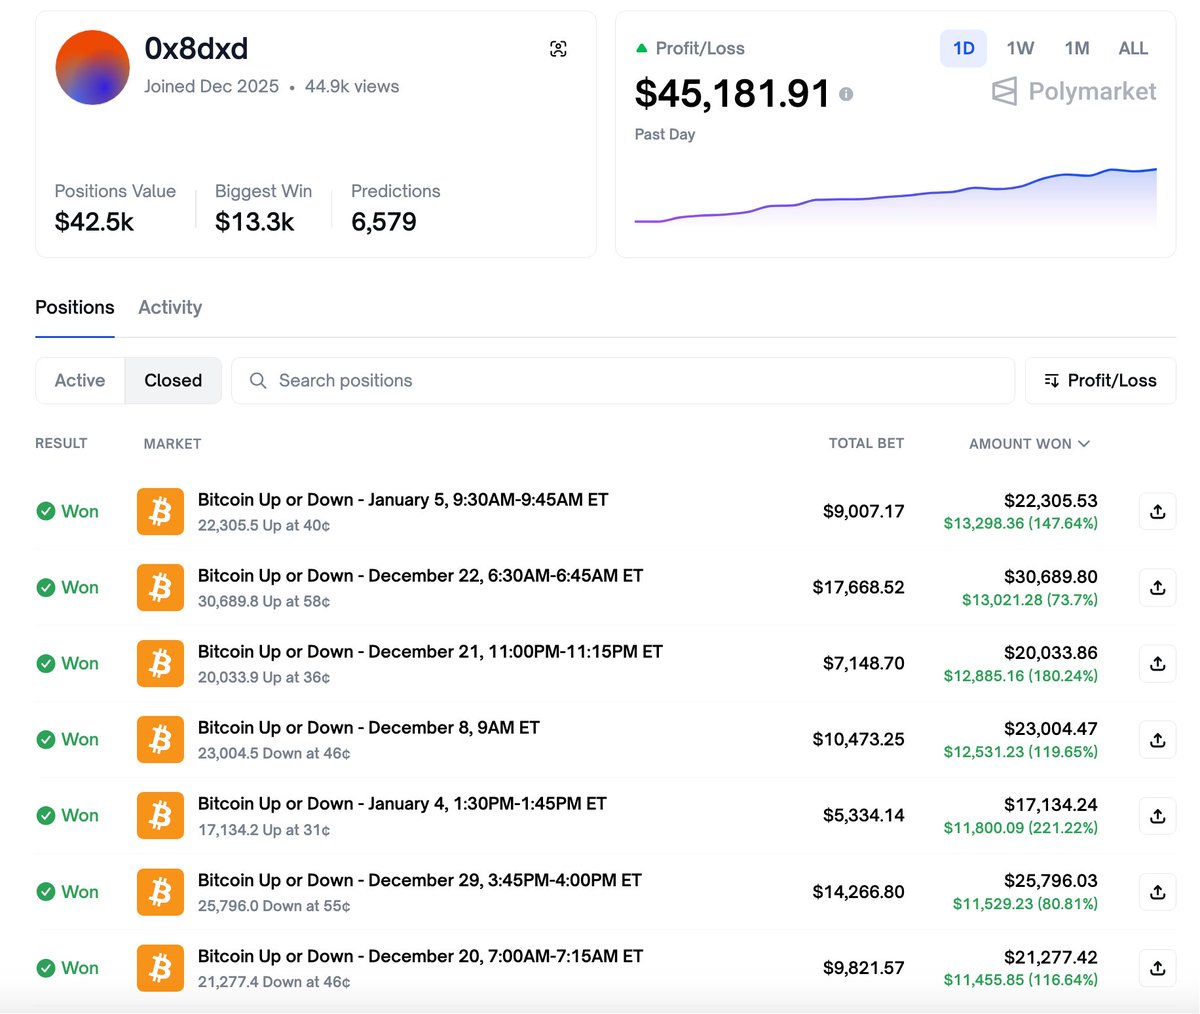1200x1014 pixels.
Task: Click Bitcoin icon for December 21 market
Action: coord(160,663)
